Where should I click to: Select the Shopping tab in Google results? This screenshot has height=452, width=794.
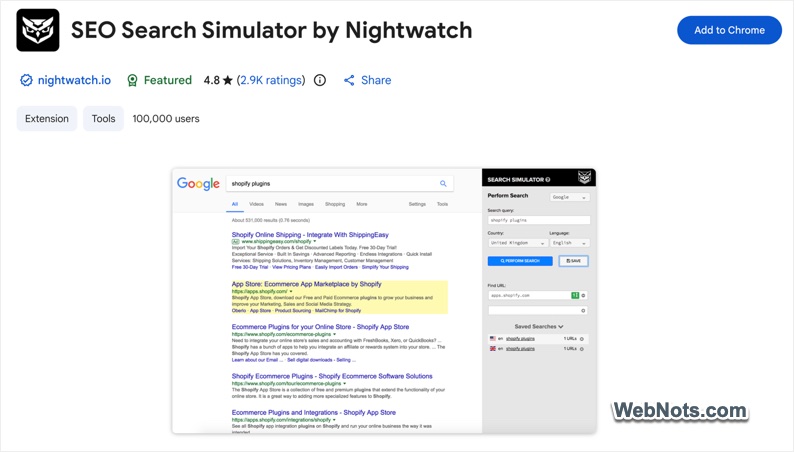pyautogui.click(x=335, y=204)
